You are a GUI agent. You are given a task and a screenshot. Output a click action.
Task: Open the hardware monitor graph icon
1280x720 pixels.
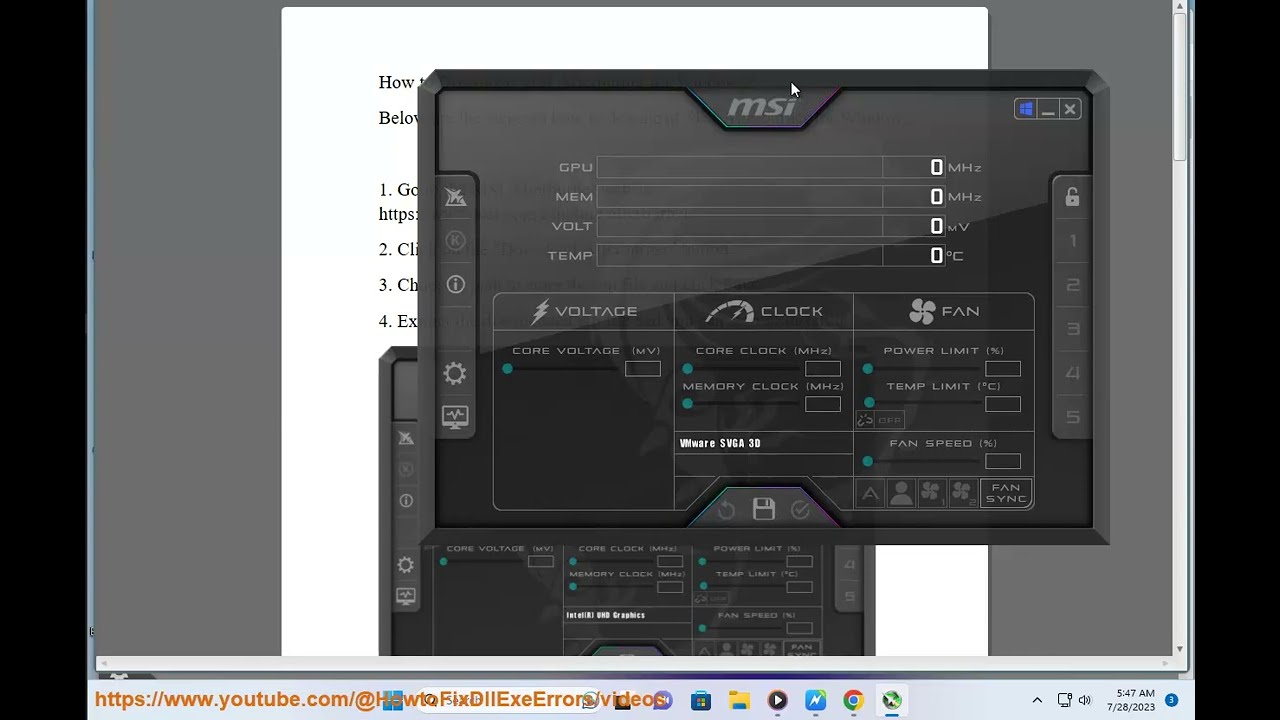[455, 417]
